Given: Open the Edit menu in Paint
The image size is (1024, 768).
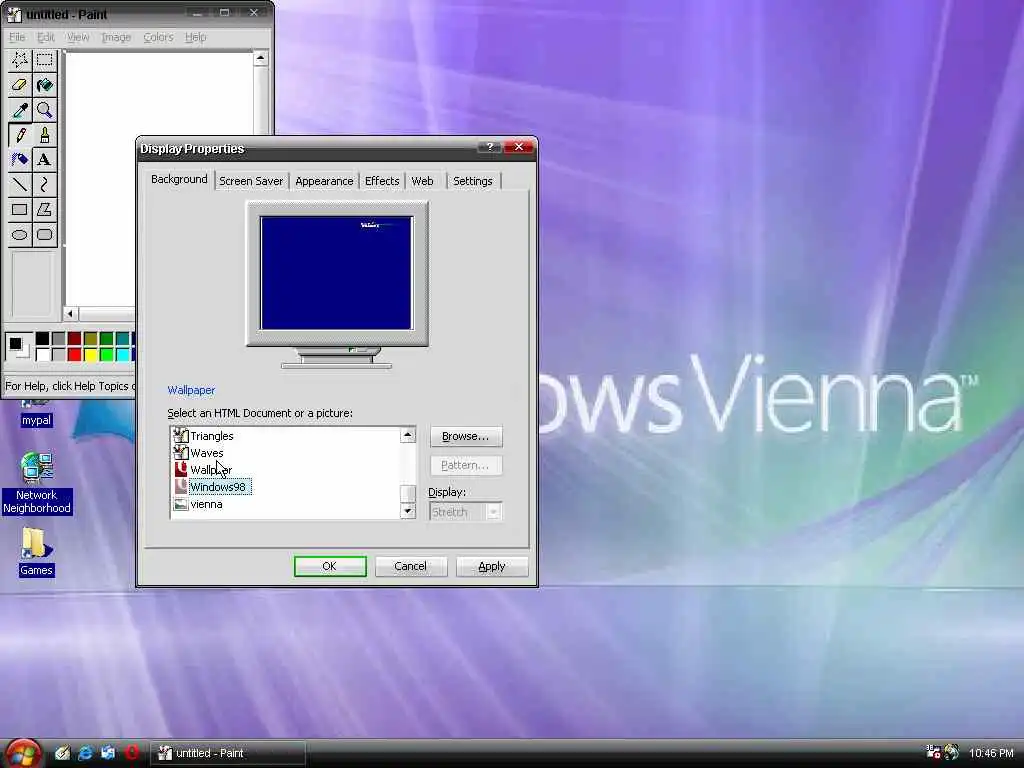Looking at the screenshot, I should click(x=46, y=37).
